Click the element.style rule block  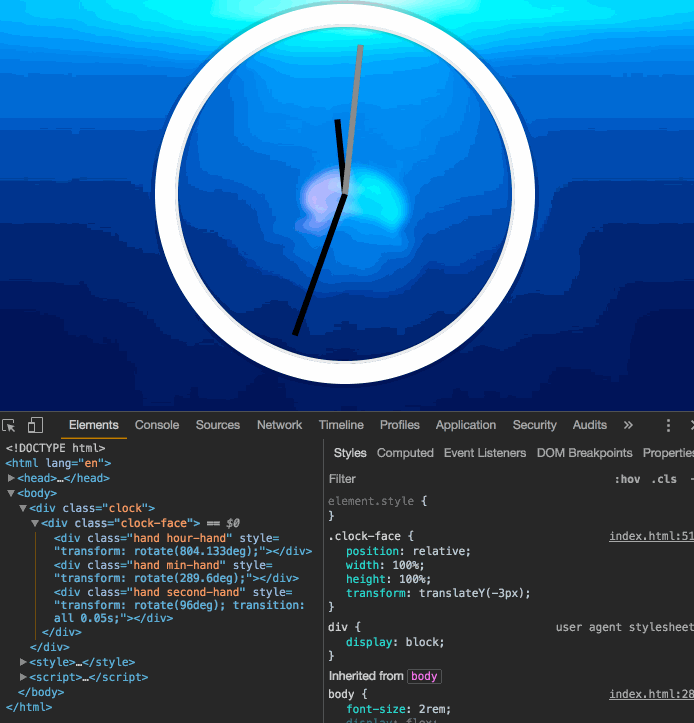[x=378, y=508]
